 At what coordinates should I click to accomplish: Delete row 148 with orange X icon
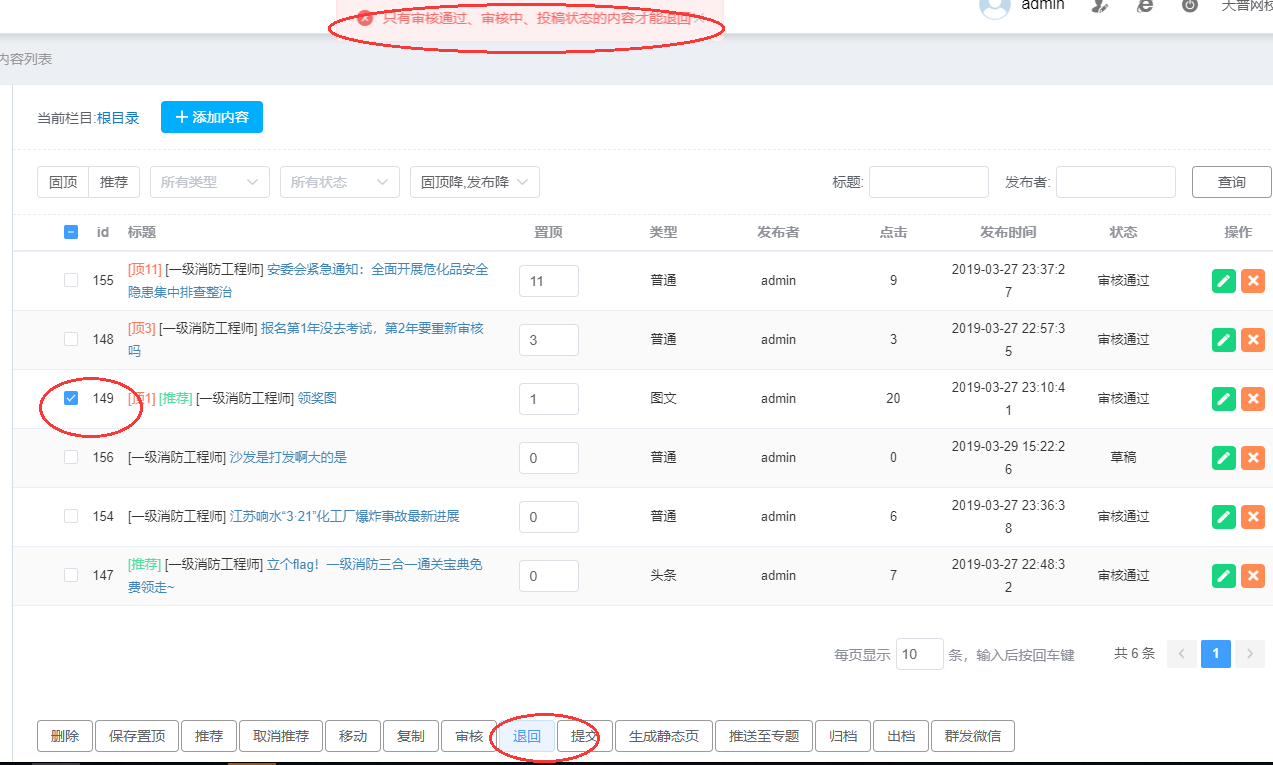(1252, 340)
